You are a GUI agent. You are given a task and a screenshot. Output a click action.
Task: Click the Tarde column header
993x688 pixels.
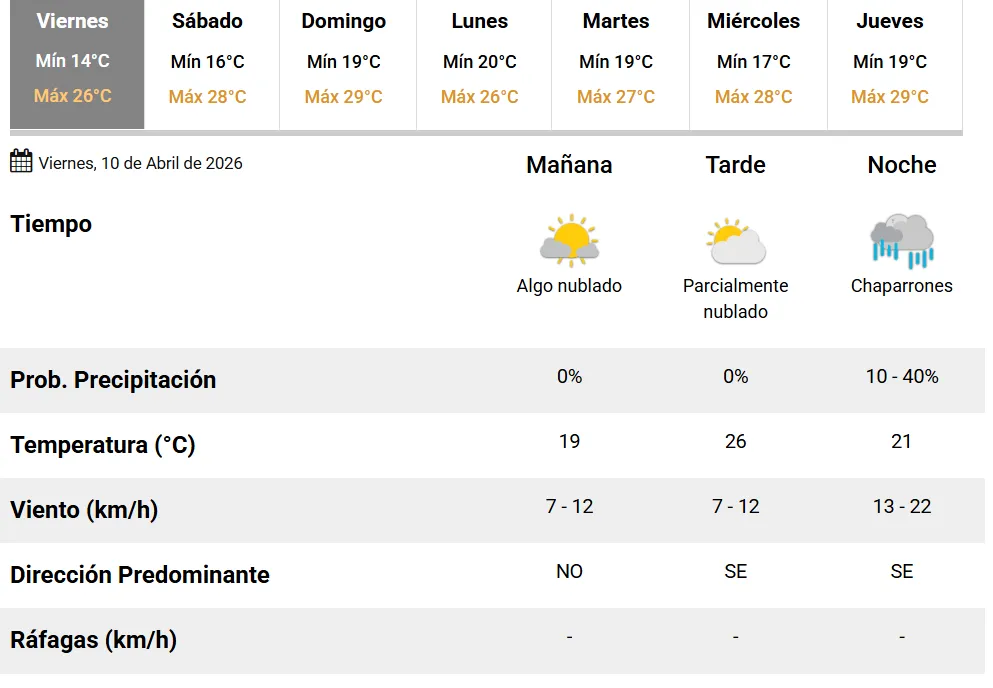tap(735, 165)
